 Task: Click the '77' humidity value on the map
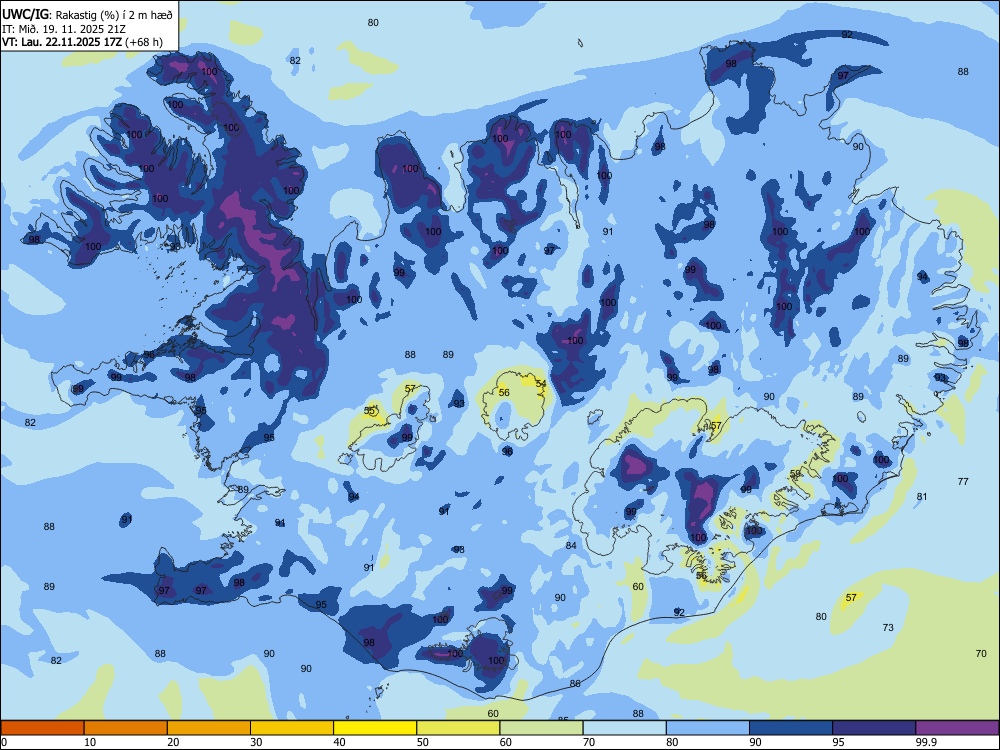[x=963, y=482]
